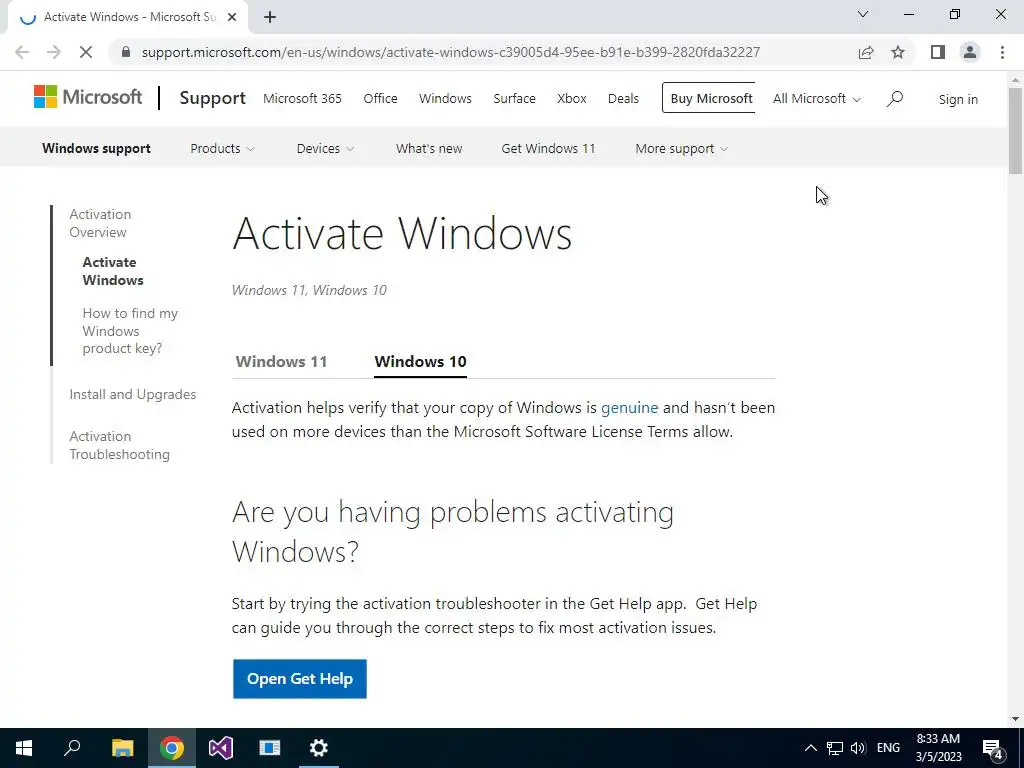Viewport: 1024px width, 768px height.
Task: Open Get Windows 11 link
Action: pyautogui.click(x=548, y=148)
